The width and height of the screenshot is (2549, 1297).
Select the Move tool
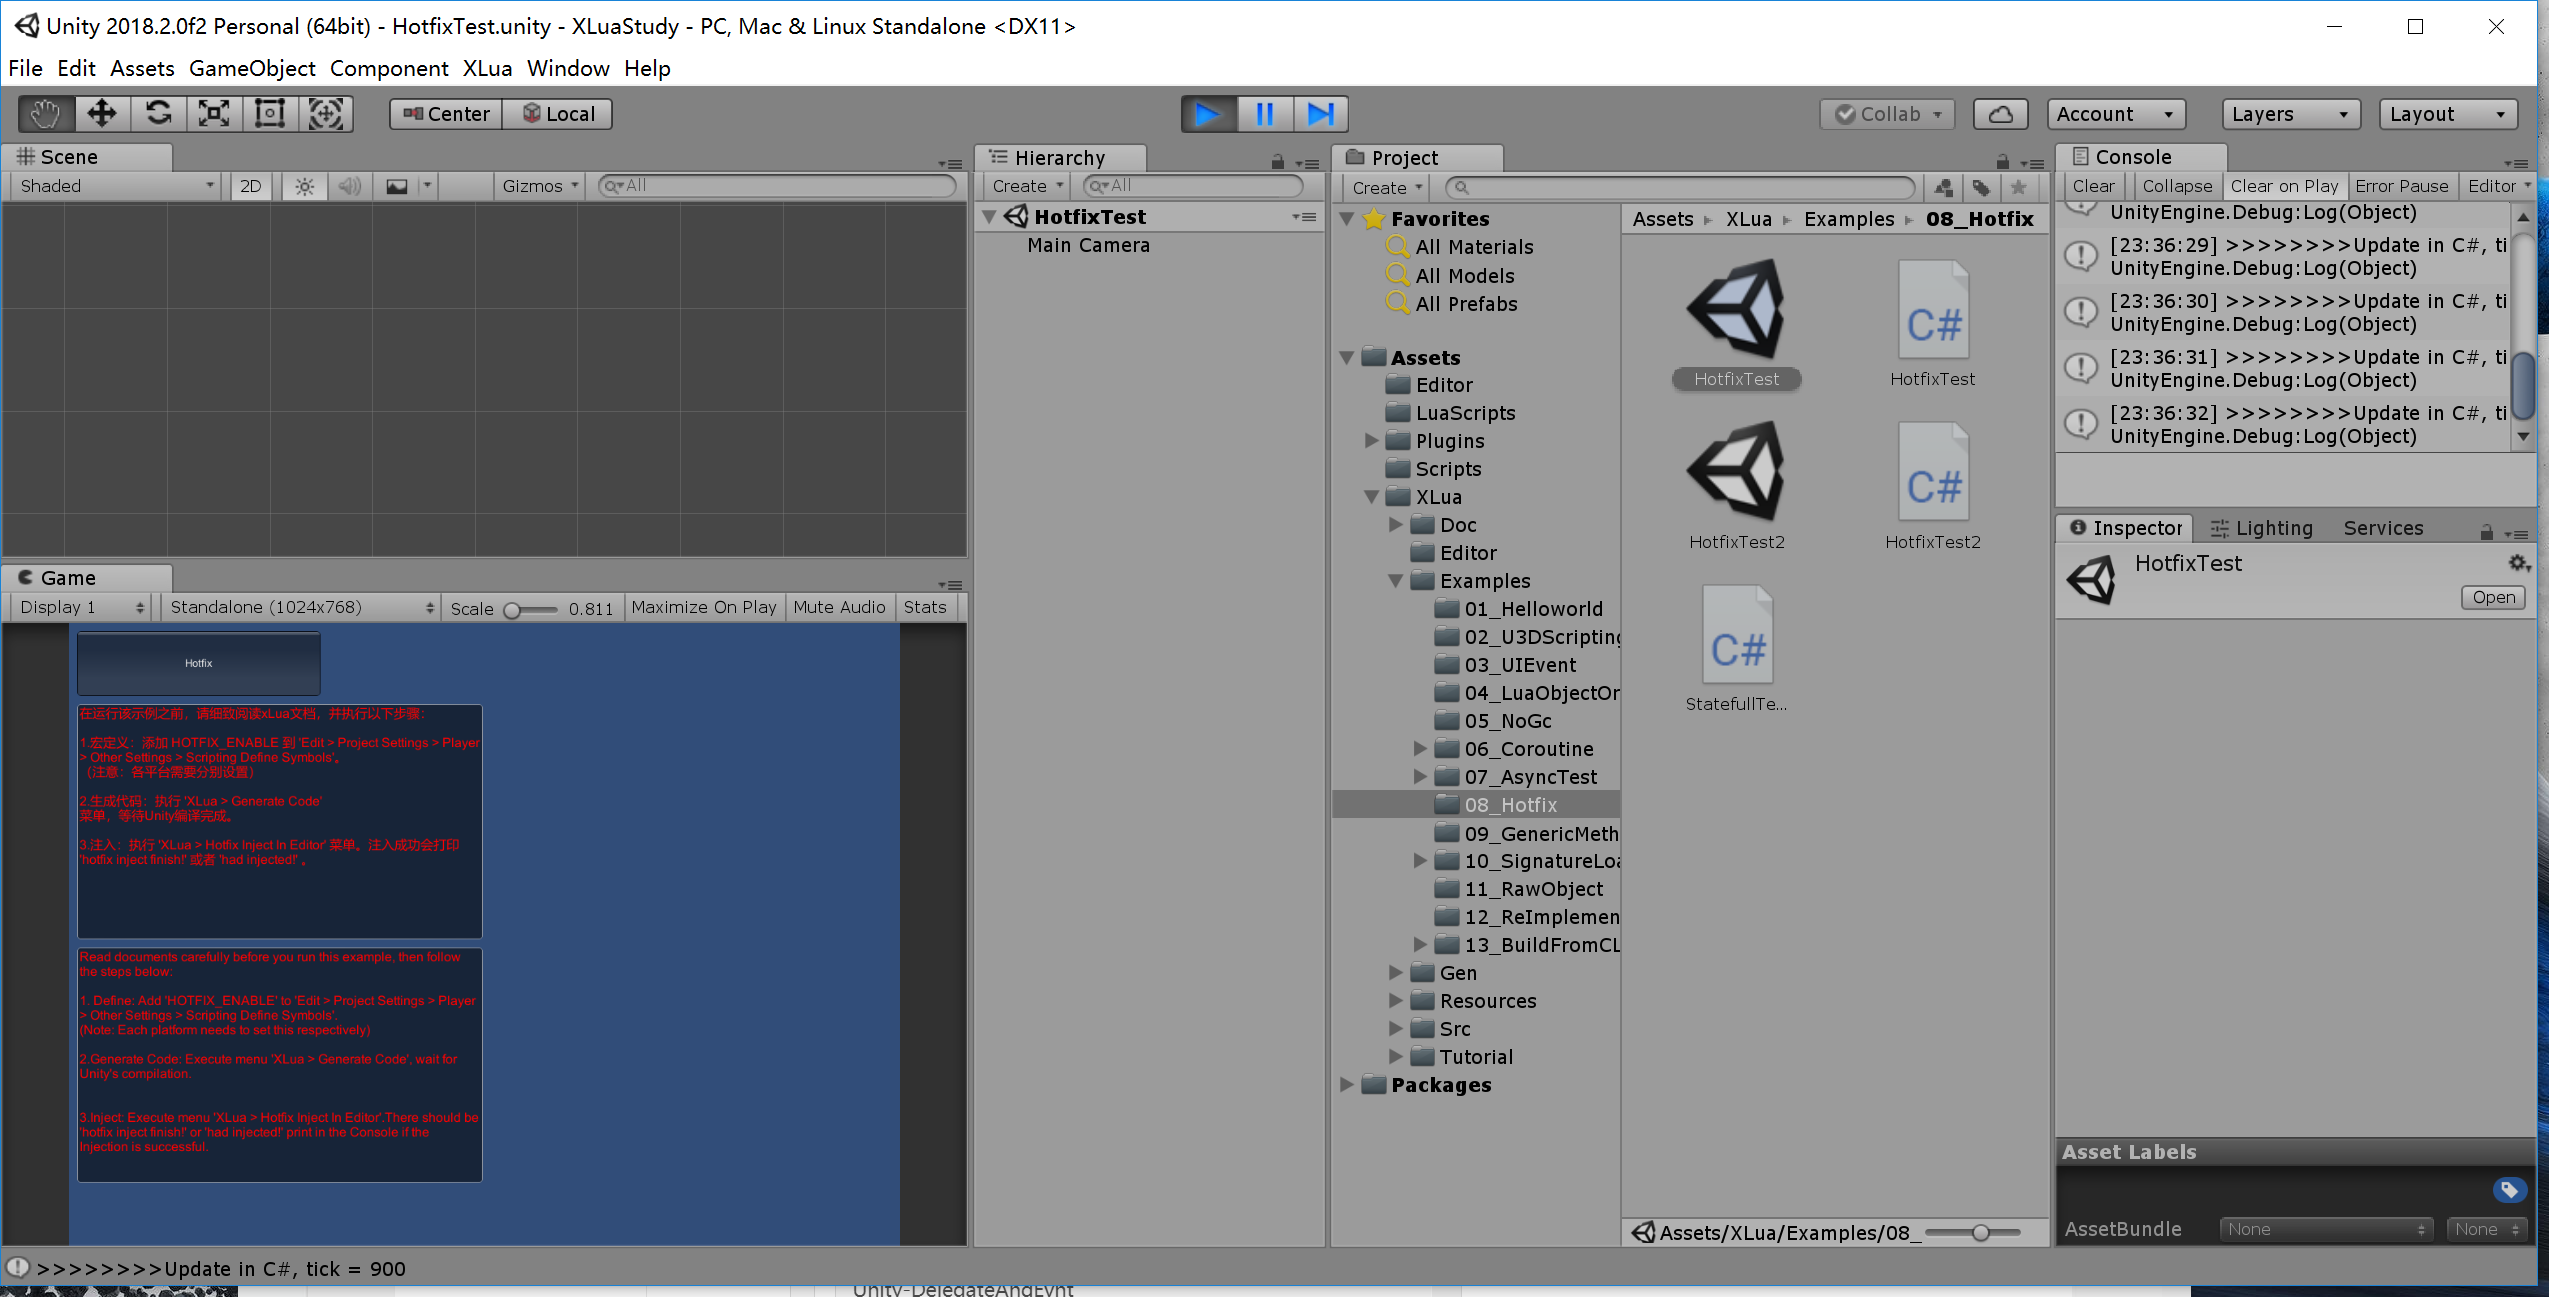click(x=101, y=113)
